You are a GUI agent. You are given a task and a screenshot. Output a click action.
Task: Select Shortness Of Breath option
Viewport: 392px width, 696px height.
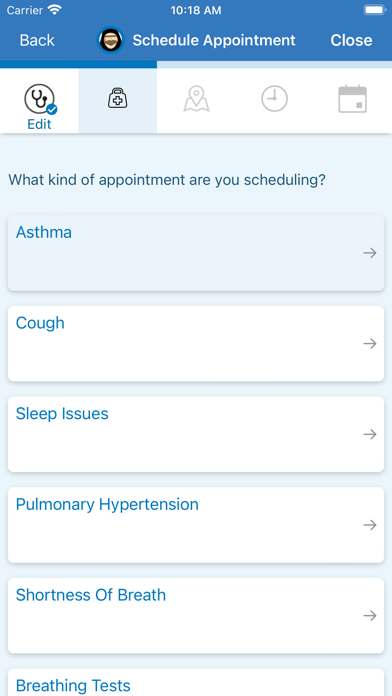point(196,616)
